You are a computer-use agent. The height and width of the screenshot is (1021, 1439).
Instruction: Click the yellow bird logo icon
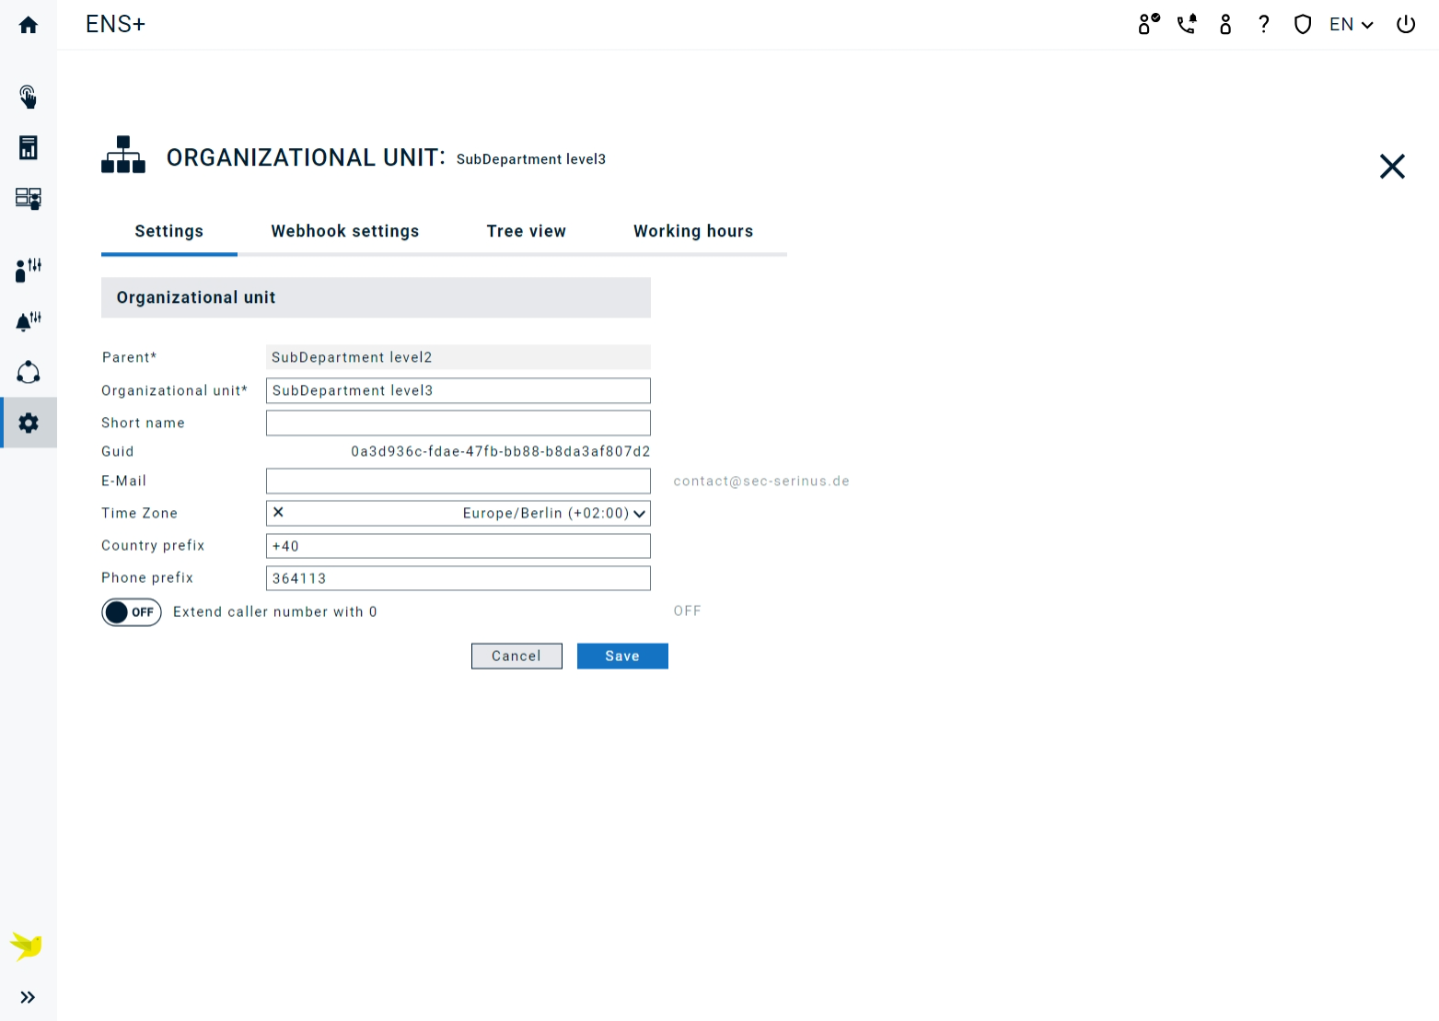tap(27, 945)
